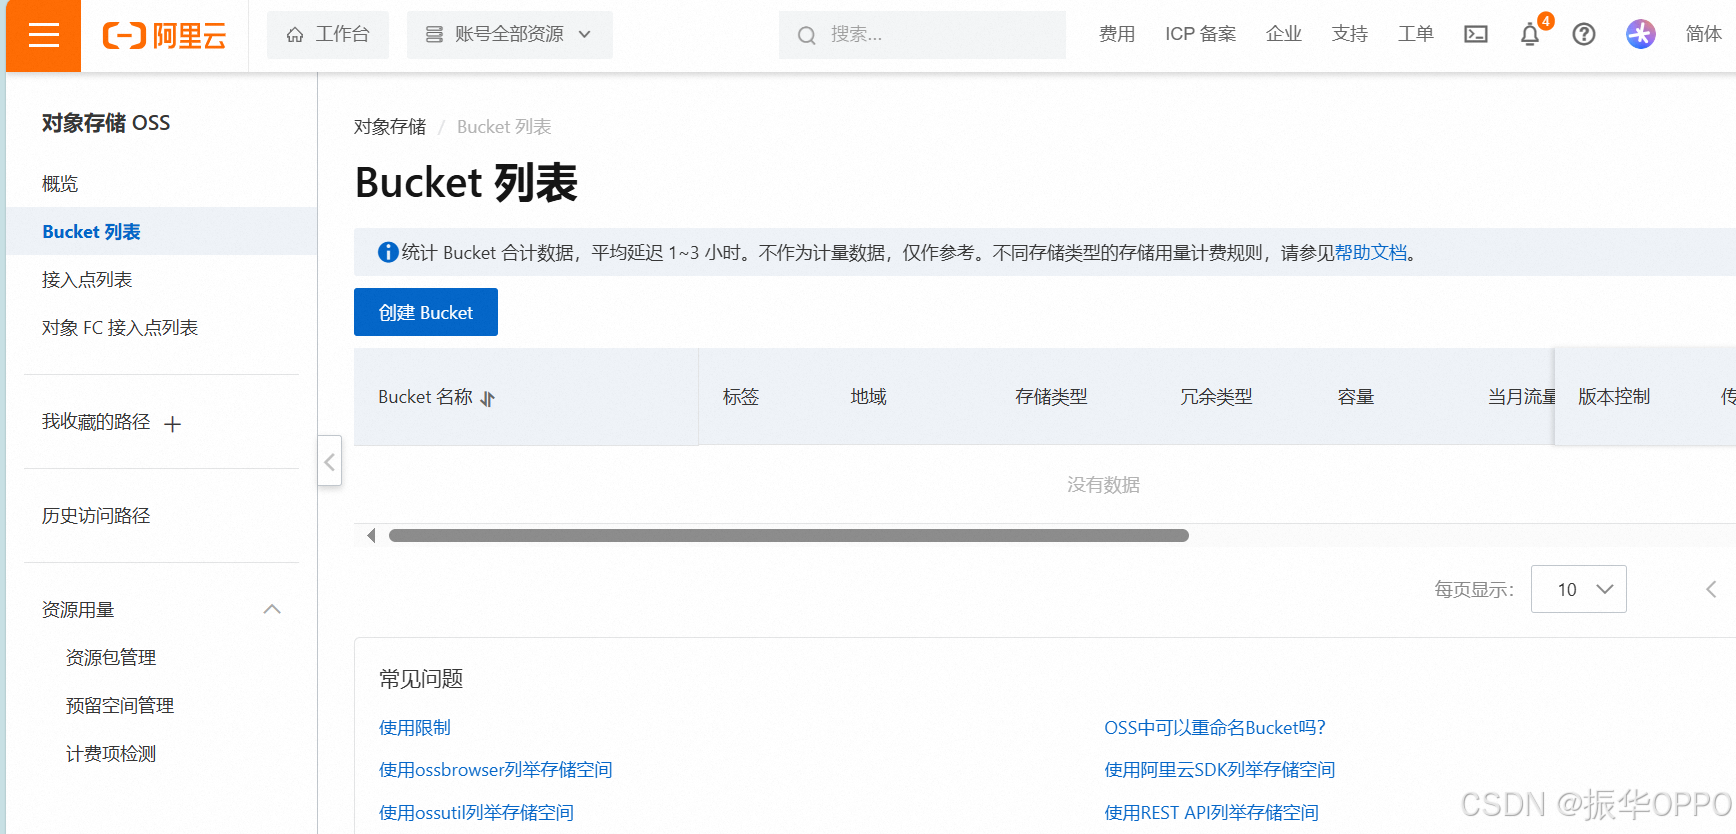Open the ICP 备案 menu
Screen dimensions: 1736x834
point(1200,34)
